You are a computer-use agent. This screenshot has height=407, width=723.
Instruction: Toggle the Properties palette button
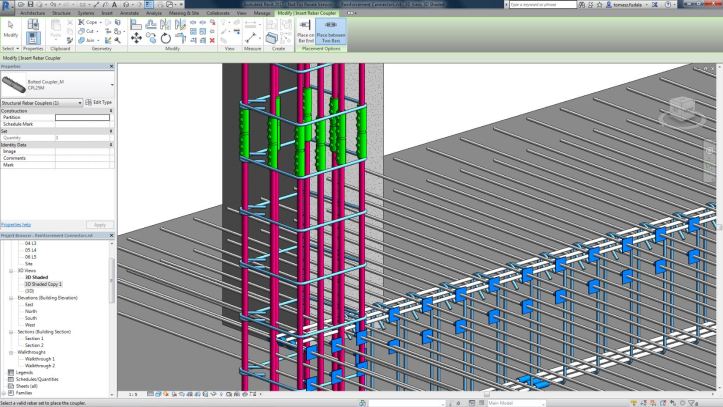coord(33,38)
